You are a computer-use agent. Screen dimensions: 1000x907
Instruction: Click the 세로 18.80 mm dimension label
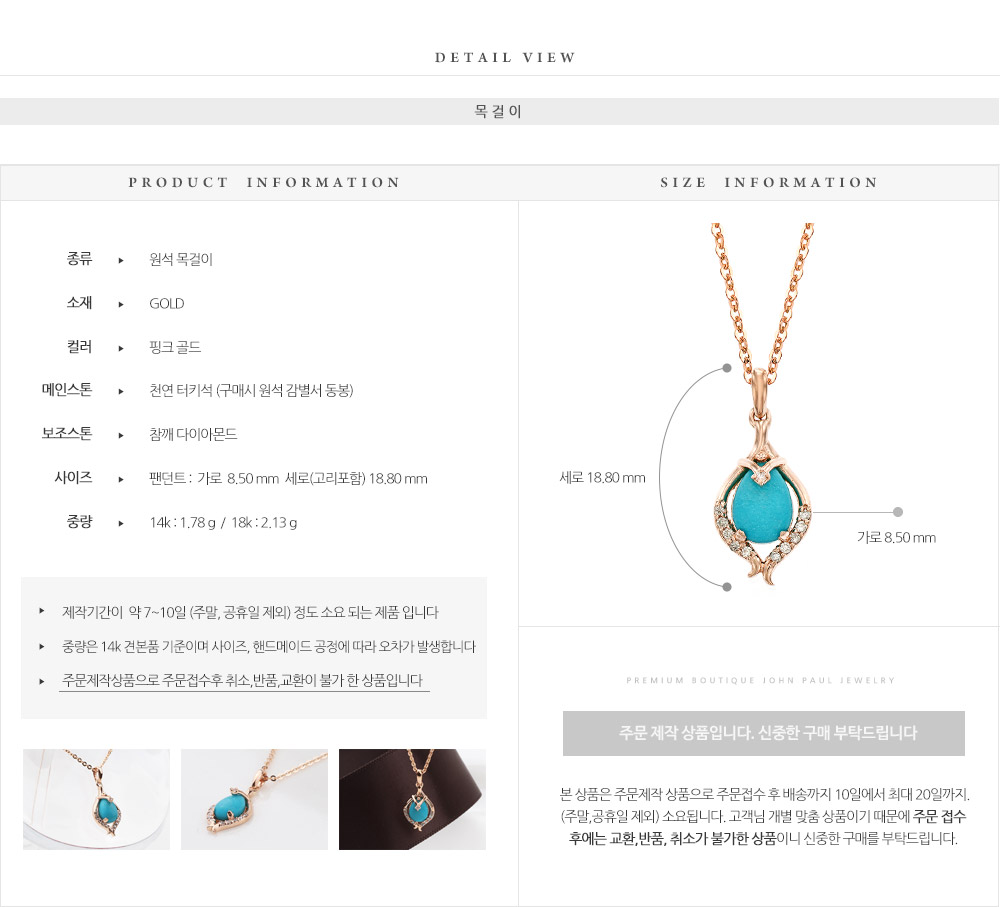coord(602,478)
